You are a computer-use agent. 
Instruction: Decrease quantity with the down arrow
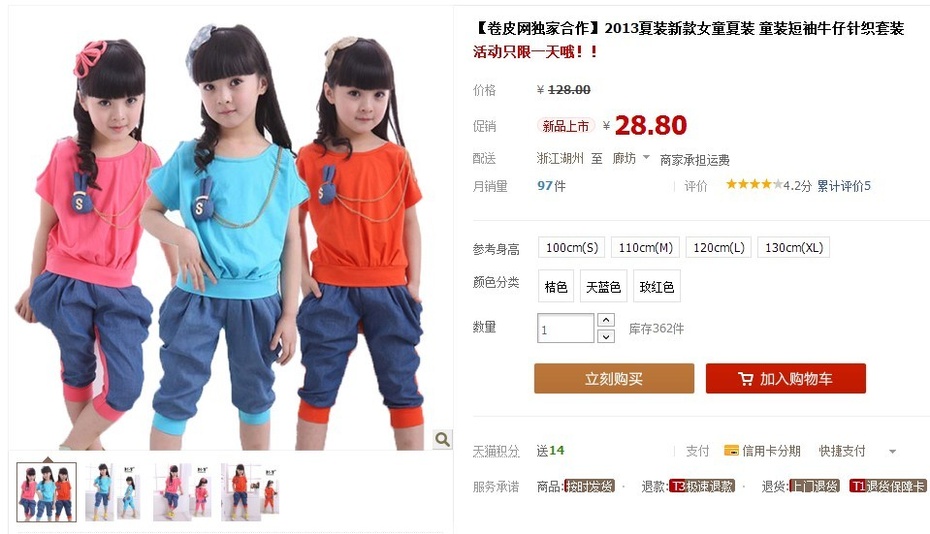[x=606, y=336]
